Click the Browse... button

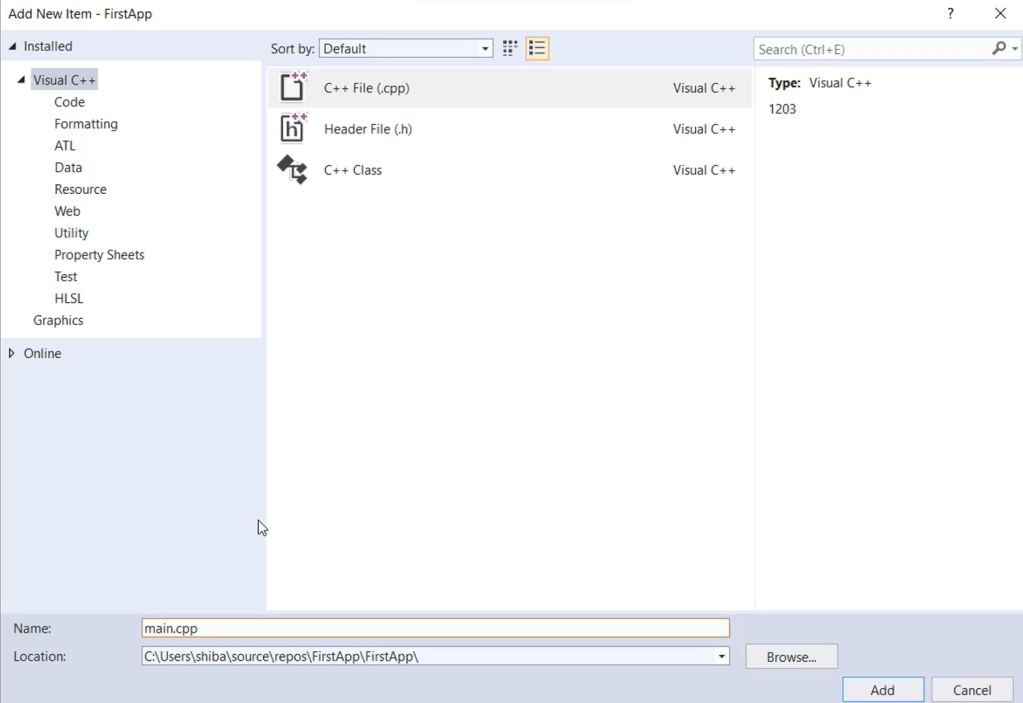coord(791,657)
